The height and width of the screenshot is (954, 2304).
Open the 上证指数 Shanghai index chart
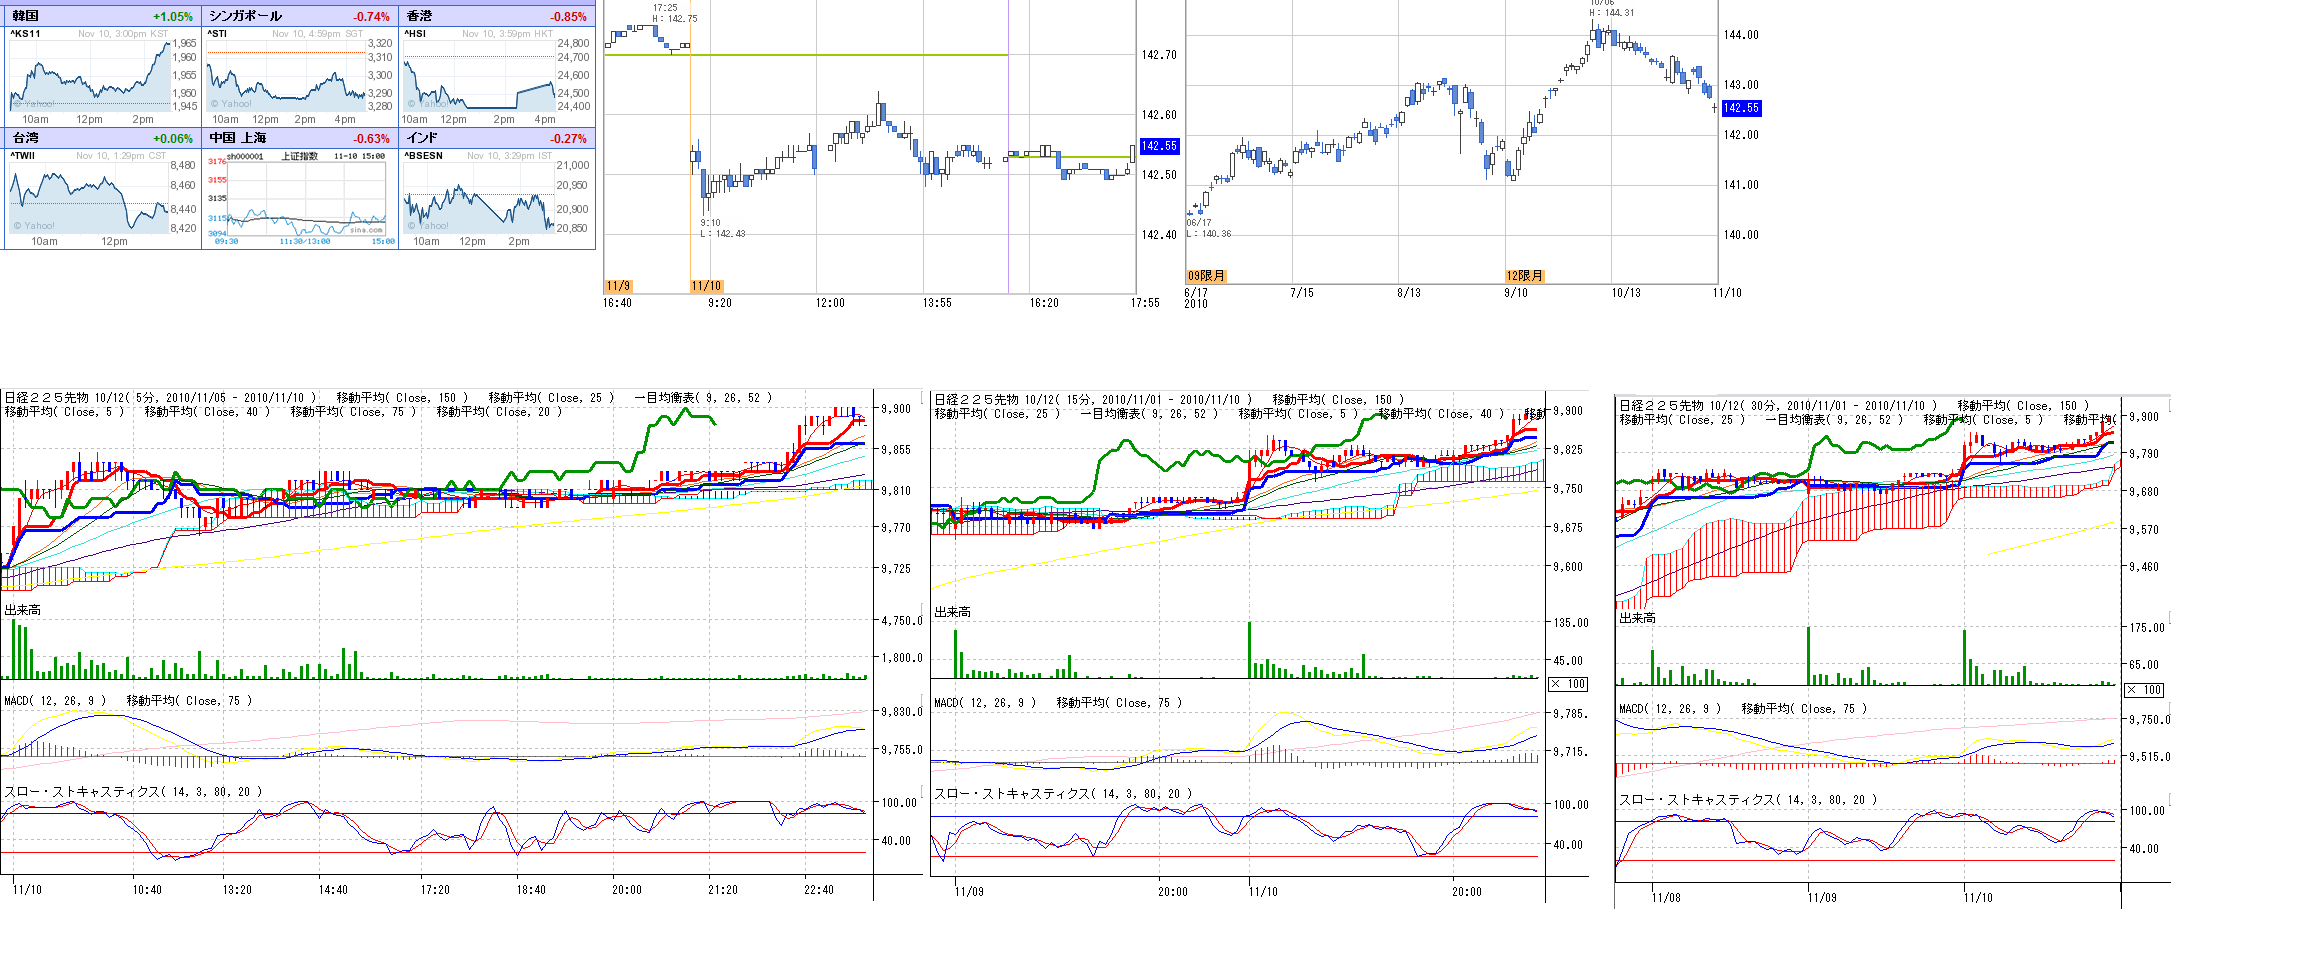[x=298, y=197]
